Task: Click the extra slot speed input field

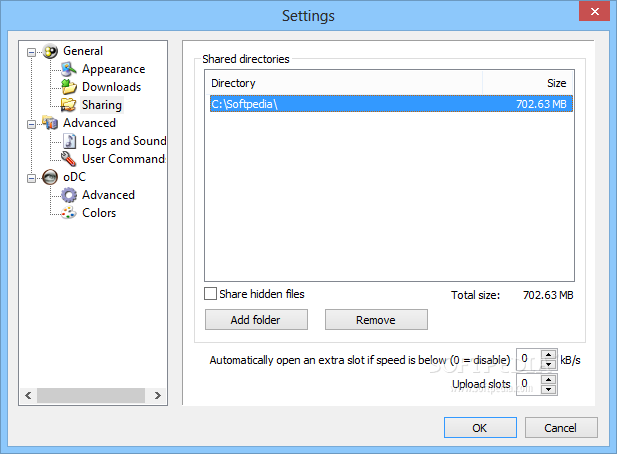Action: 529,360
